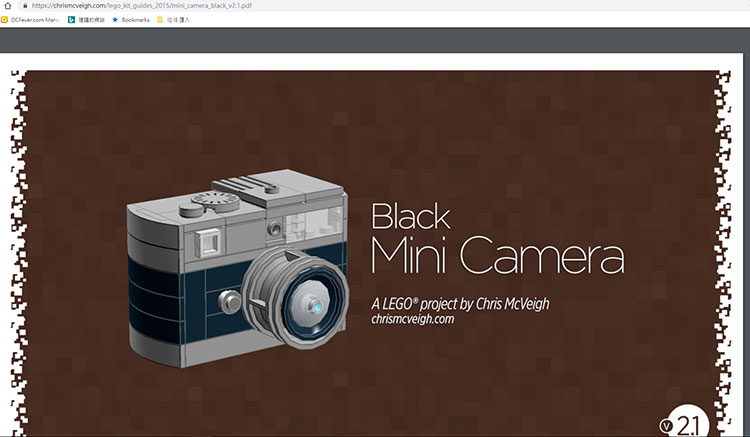Screen dimensions: 750x437
Task: Open the chrismcveigh.com link on the page
Action: coord(412,319)
